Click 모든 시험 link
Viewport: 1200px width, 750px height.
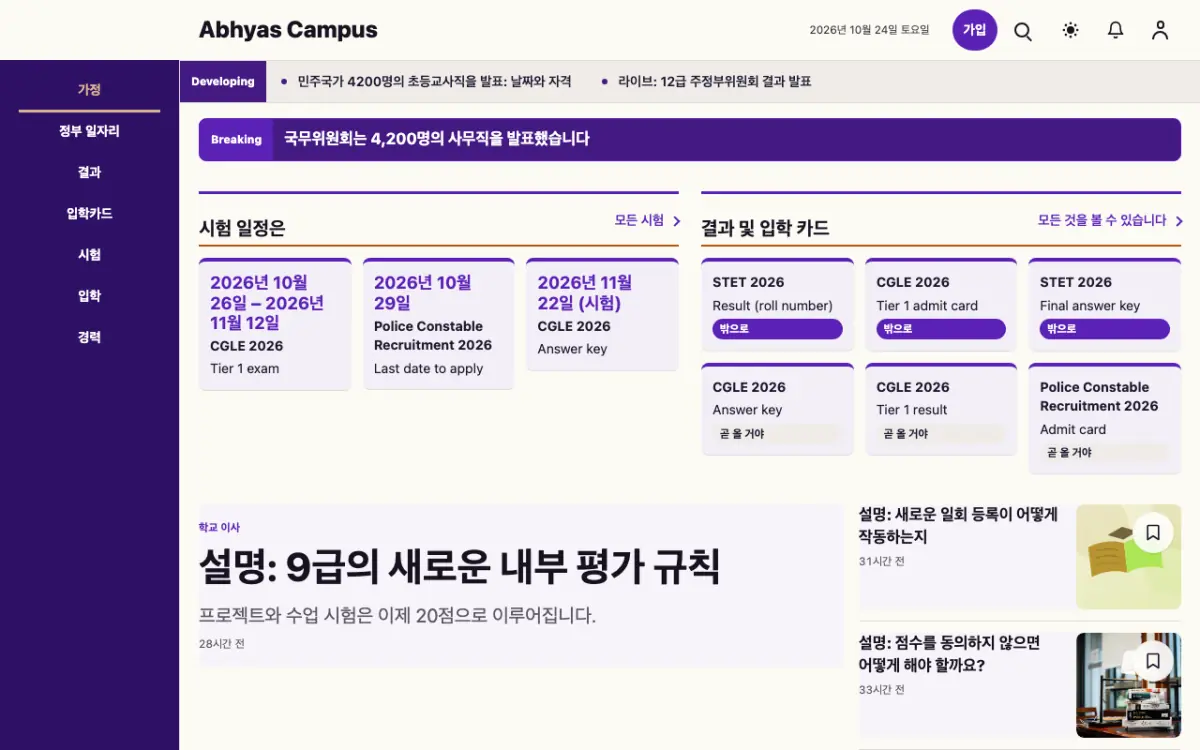pyautogui.click(x=639, y=220)
